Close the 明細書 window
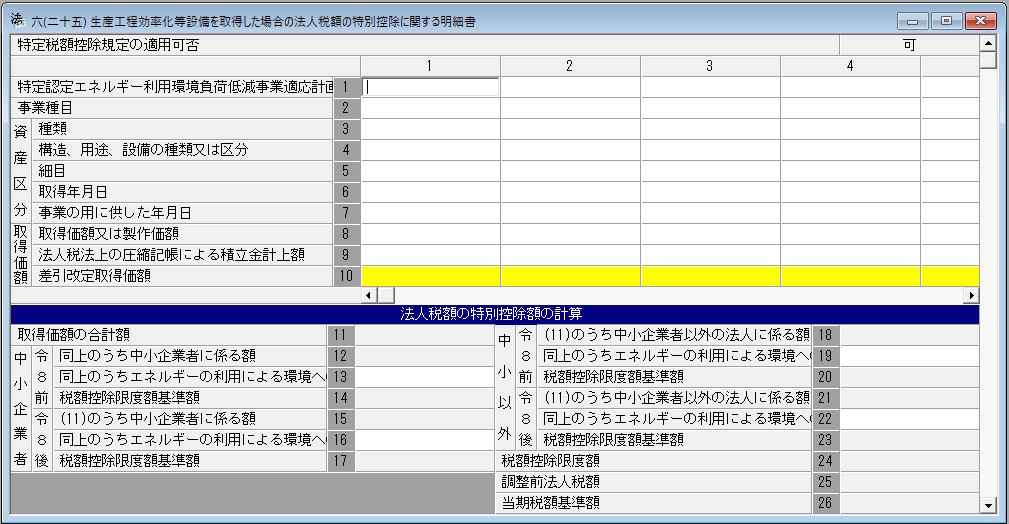This screenshot has height=524, width=1009. pos(981,21)
